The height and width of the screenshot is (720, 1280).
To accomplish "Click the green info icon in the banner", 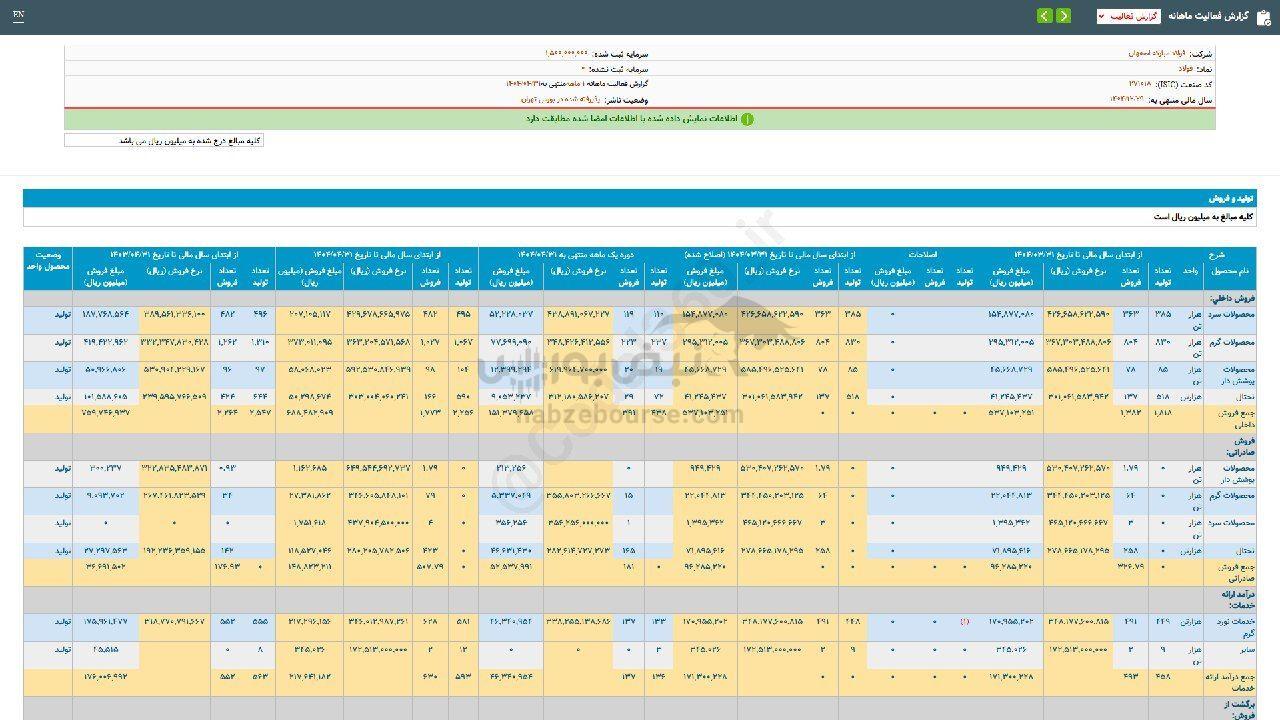I will [747, 119].
